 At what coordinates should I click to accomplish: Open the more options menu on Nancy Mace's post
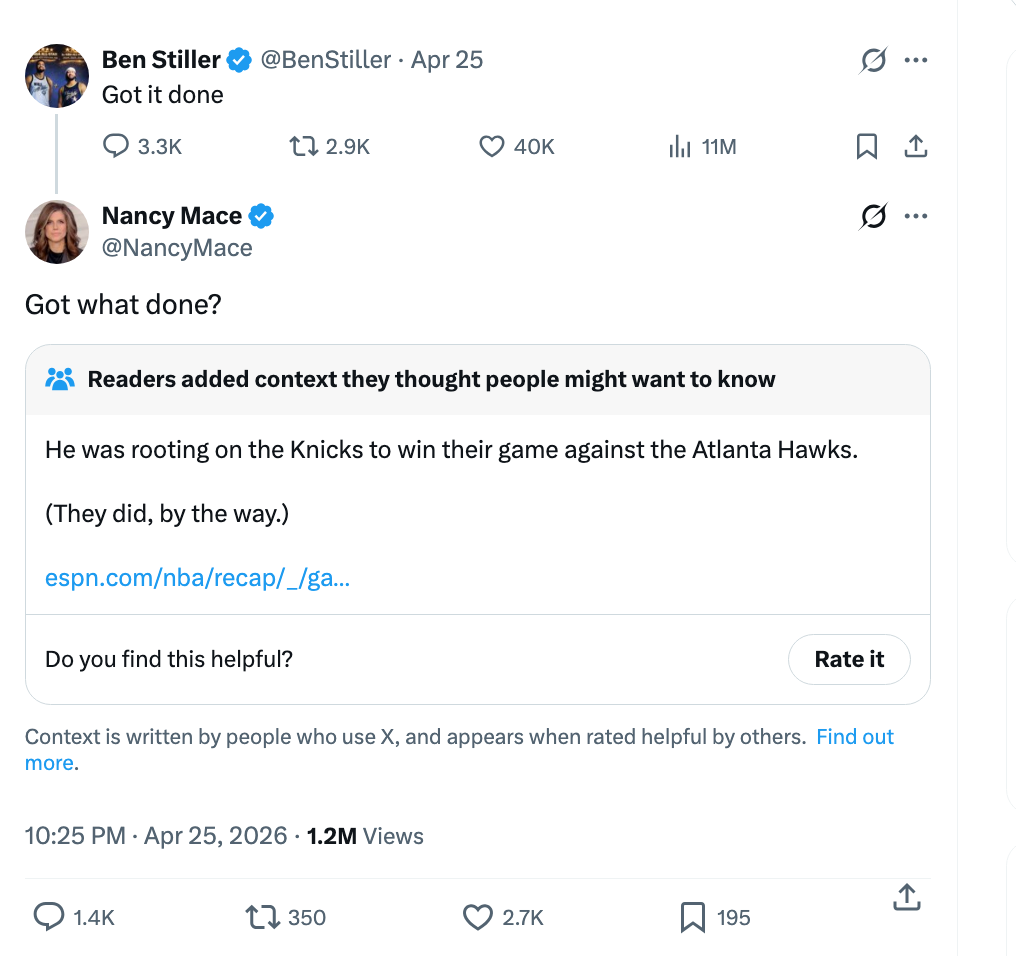pos(917,216)
